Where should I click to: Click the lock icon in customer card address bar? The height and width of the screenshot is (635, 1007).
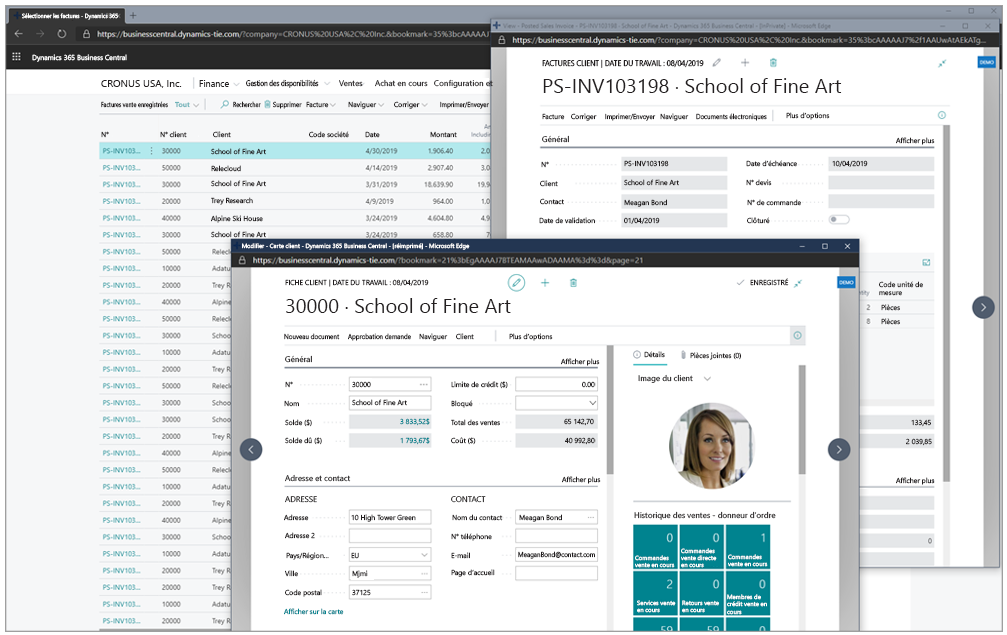click(242, 261)
